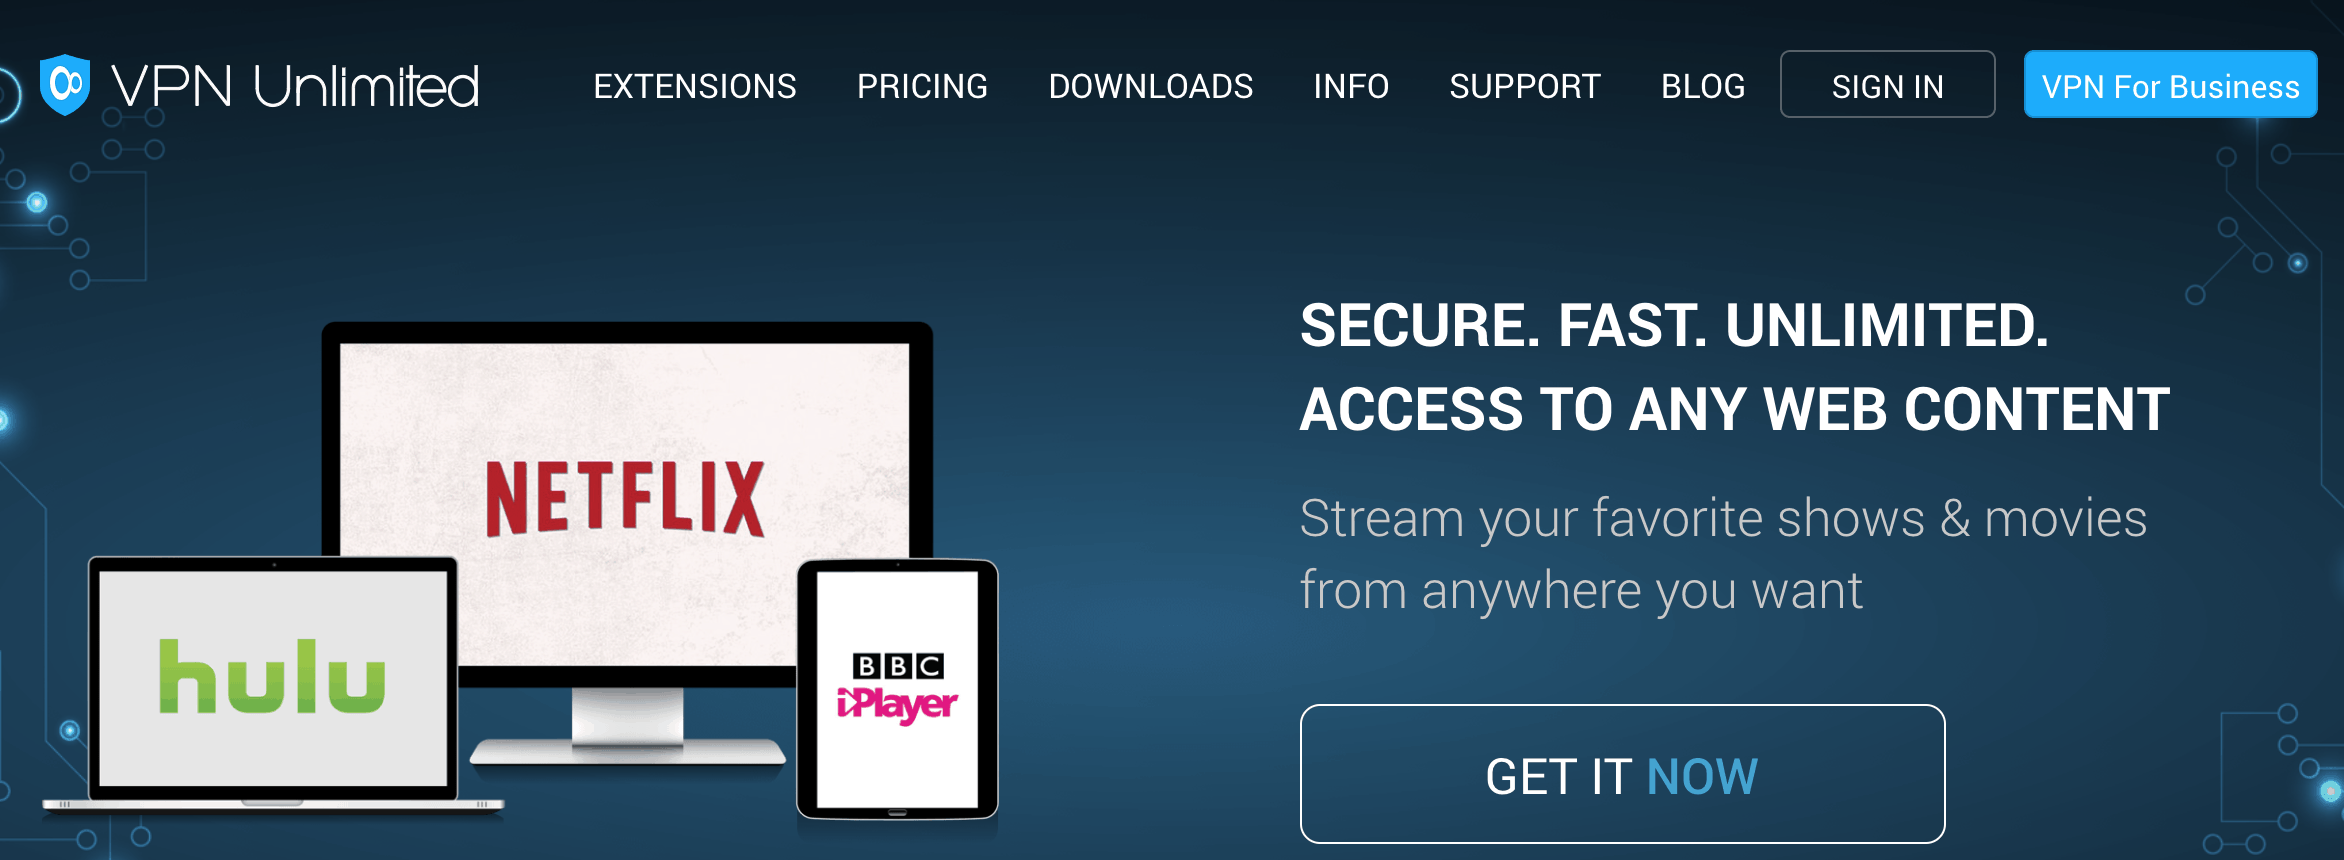
Task: Click the Secure Fast Unlimited headline
Action: (1734, 367)
